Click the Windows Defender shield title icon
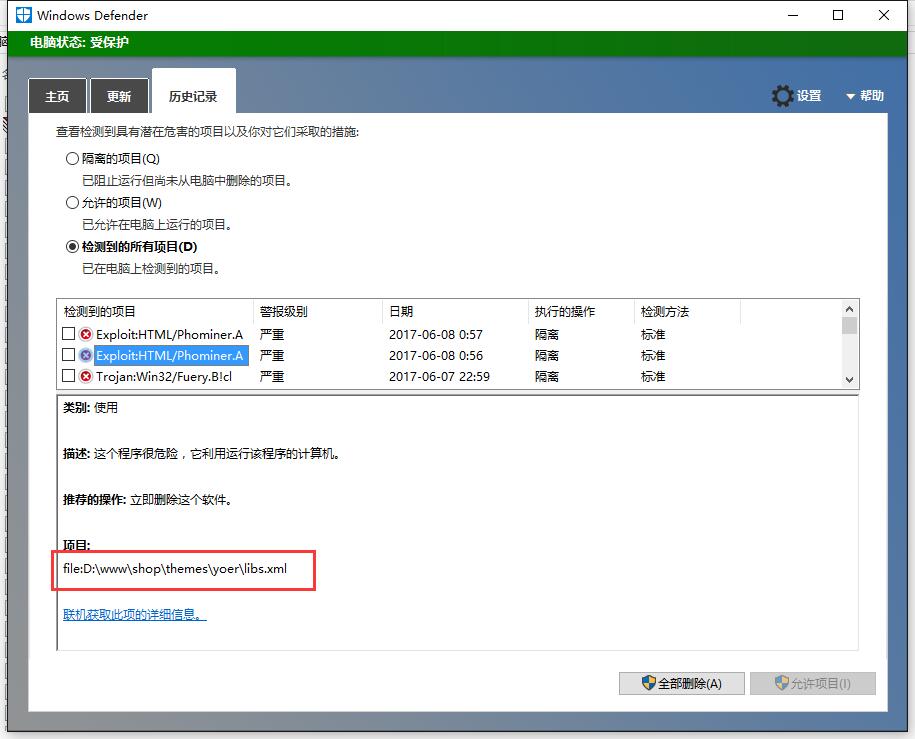 coord(22,15)
